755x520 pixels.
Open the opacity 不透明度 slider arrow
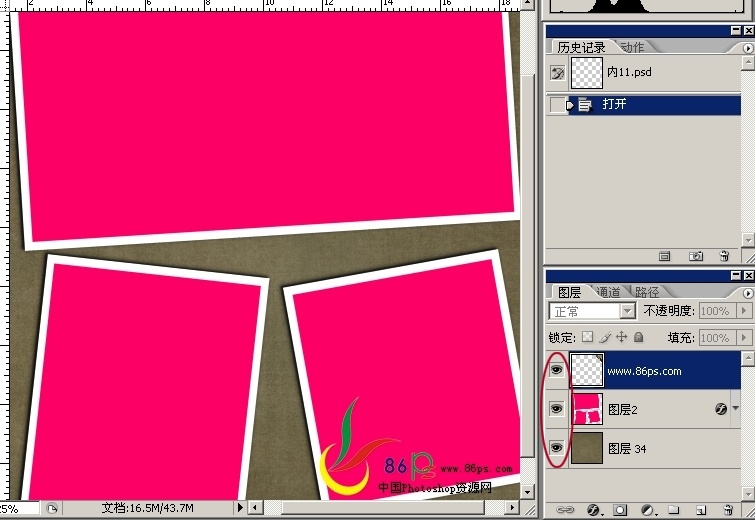[x=744, y=311]
